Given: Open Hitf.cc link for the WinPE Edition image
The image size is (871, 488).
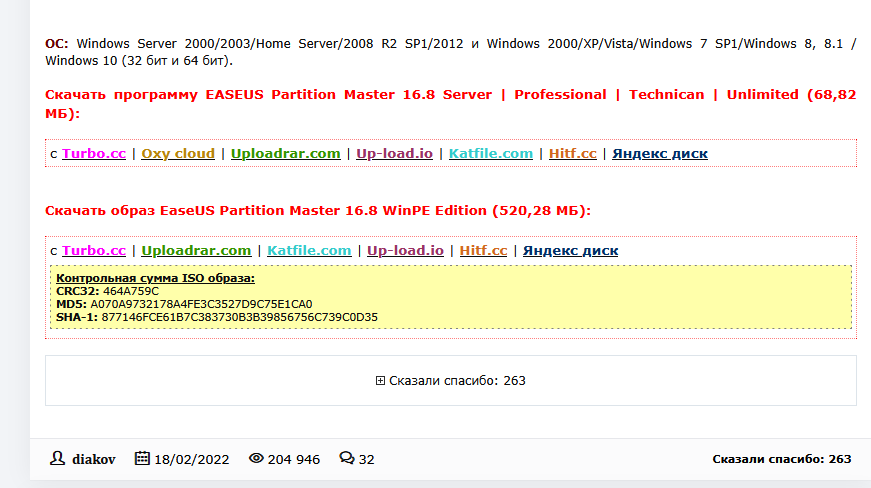Looking at the screenshot, I should (483, 250).
